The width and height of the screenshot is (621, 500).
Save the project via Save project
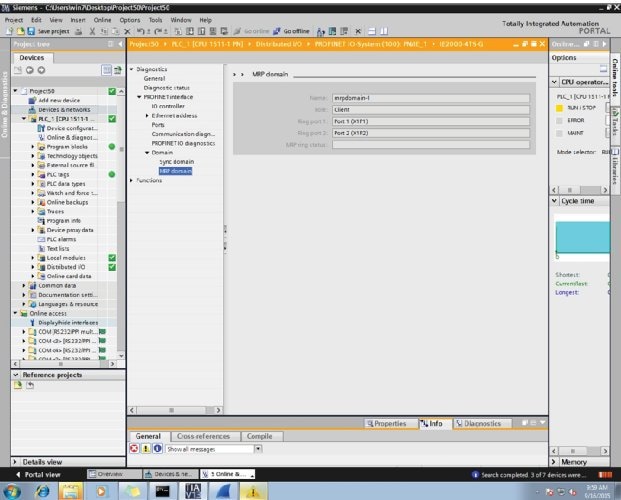pyautogui.click(x=48, y=31)
